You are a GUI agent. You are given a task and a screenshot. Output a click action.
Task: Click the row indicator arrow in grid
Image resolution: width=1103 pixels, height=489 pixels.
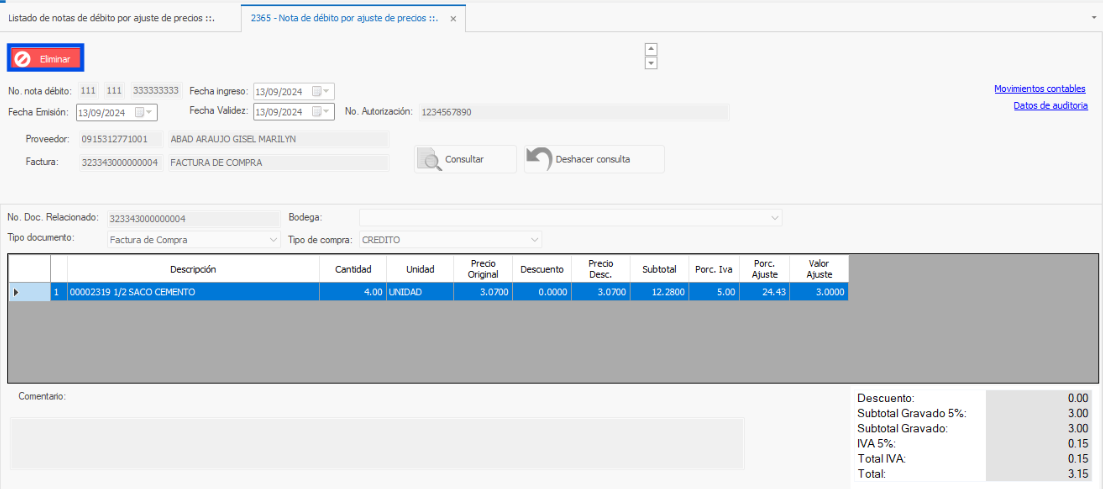tap(15, 292)
